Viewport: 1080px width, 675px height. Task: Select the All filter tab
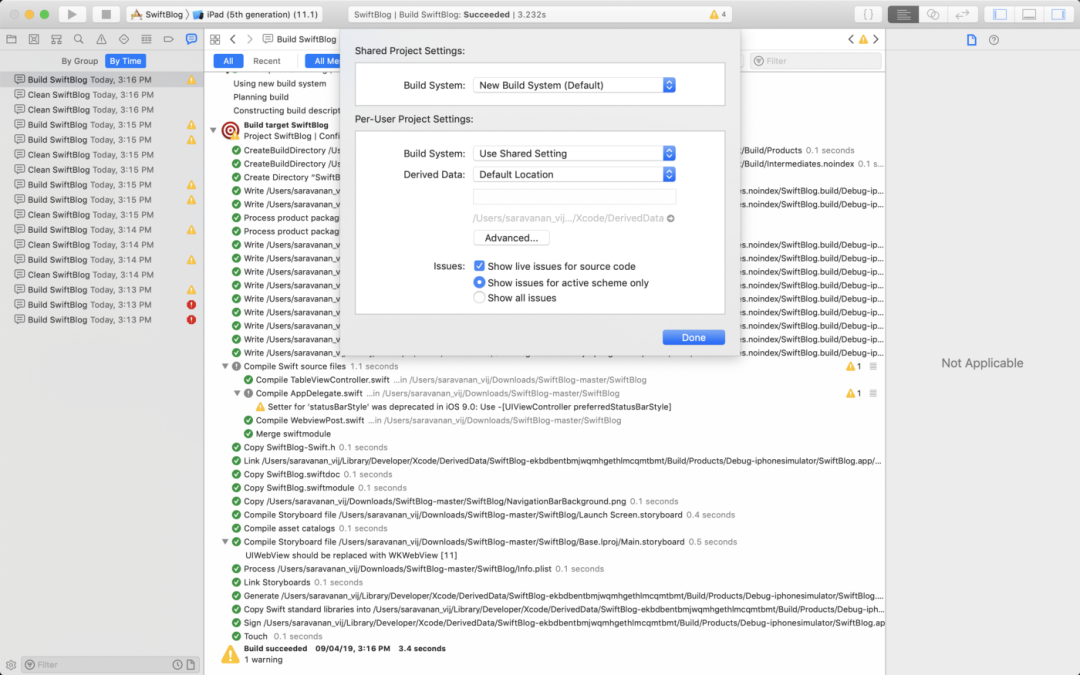[x=228, y=61]
